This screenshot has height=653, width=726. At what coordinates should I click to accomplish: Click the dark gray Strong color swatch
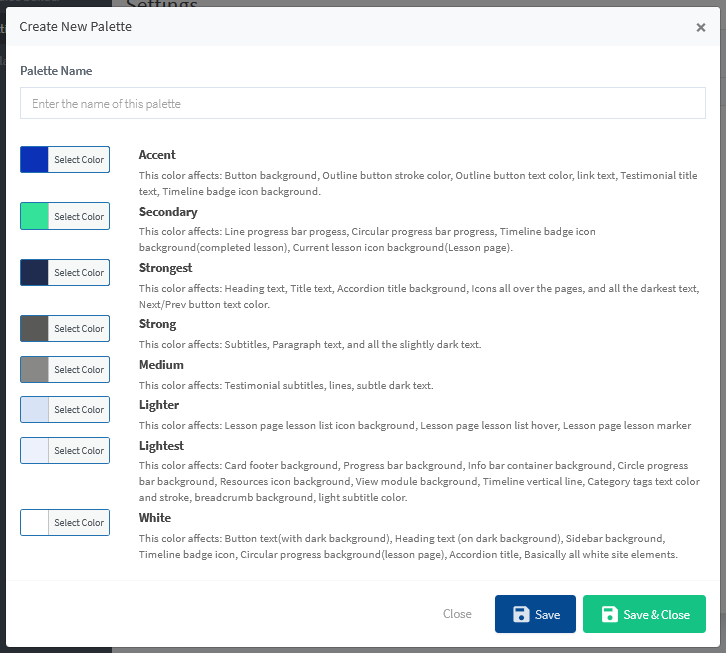[x=34, y=328]
